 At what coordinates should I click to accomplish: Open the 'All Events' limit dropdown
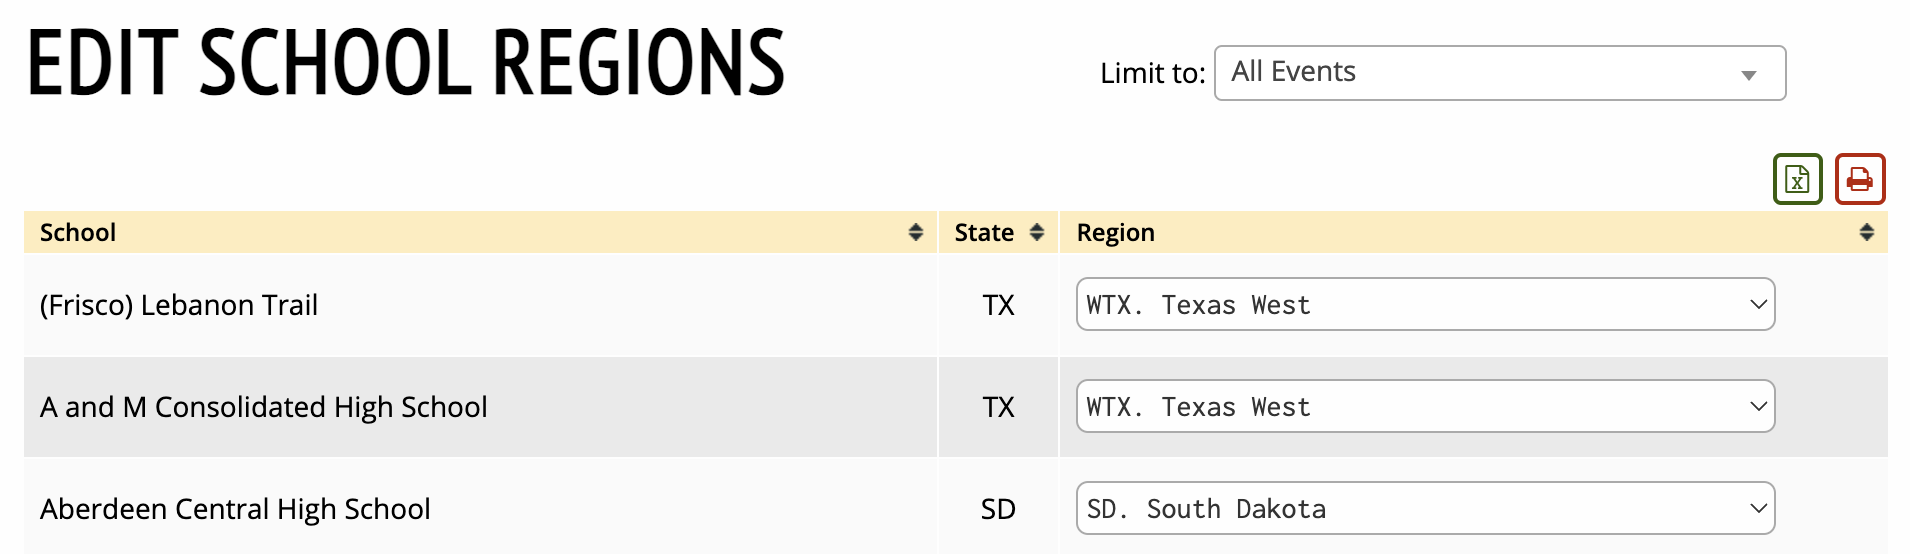click(1499, 73)
